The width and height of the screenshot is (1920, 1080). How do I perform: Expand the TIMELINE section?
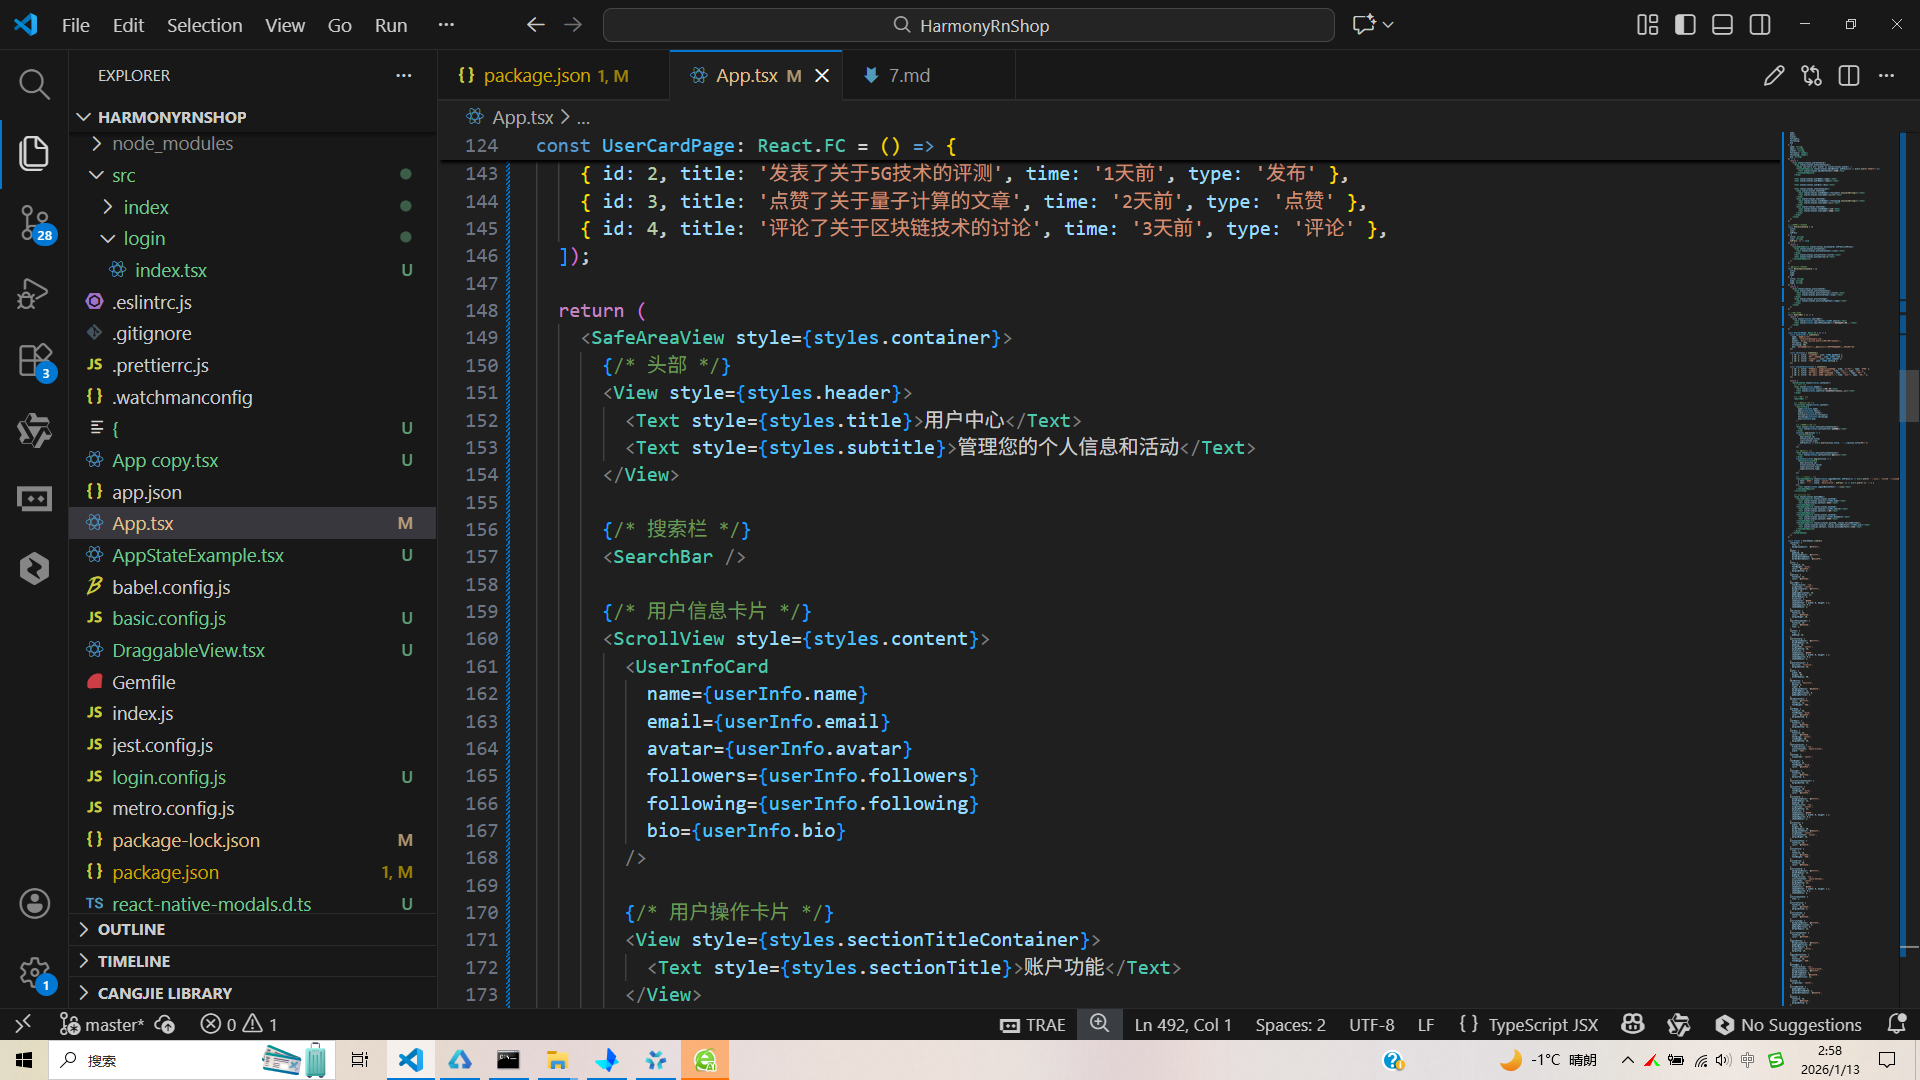tap(133, 961)
